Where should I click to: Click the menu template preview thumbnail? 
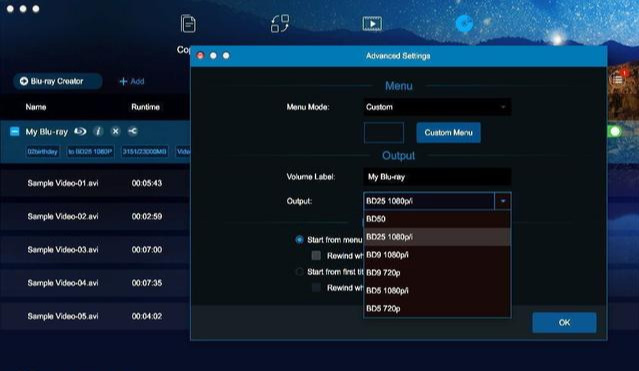[x=384, y=132]
